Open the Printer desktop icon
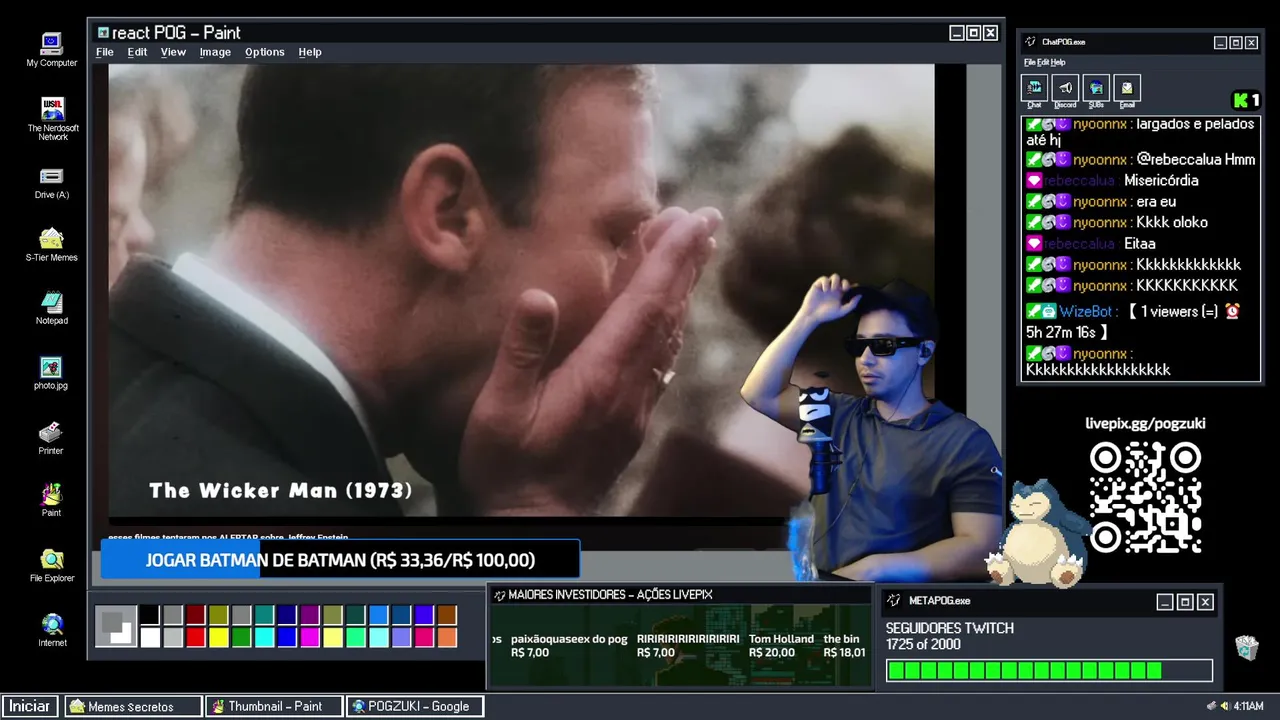This screenshot has width=1280, height=720. coord(51,438)
